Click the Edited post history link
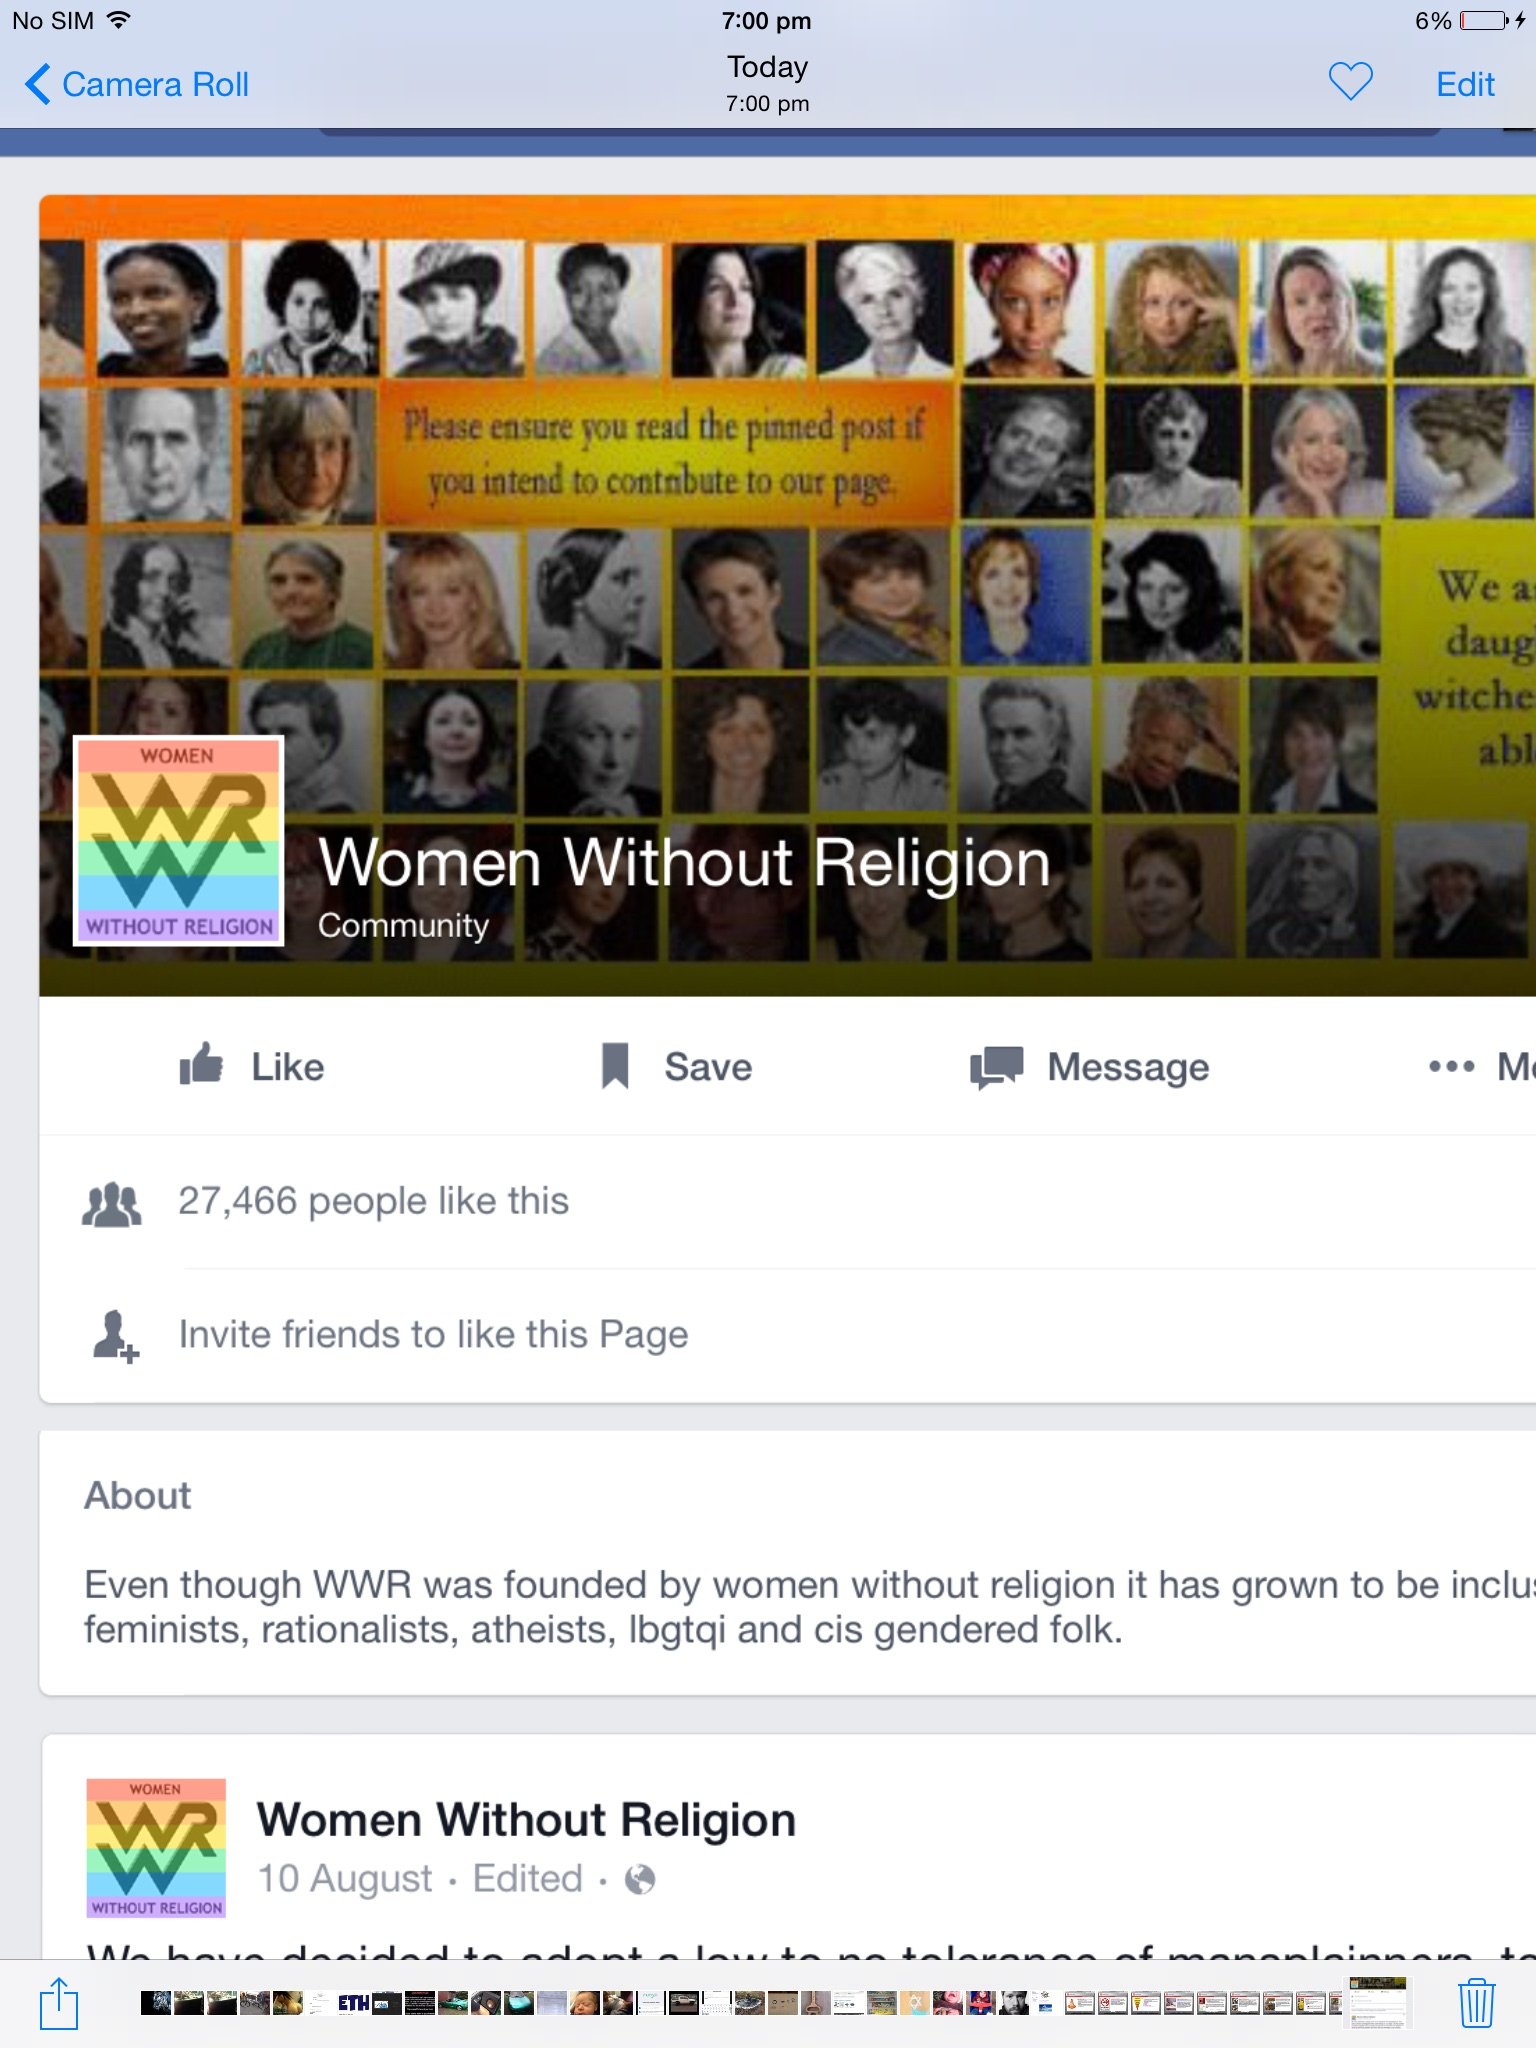 [x=527, y=1878]
